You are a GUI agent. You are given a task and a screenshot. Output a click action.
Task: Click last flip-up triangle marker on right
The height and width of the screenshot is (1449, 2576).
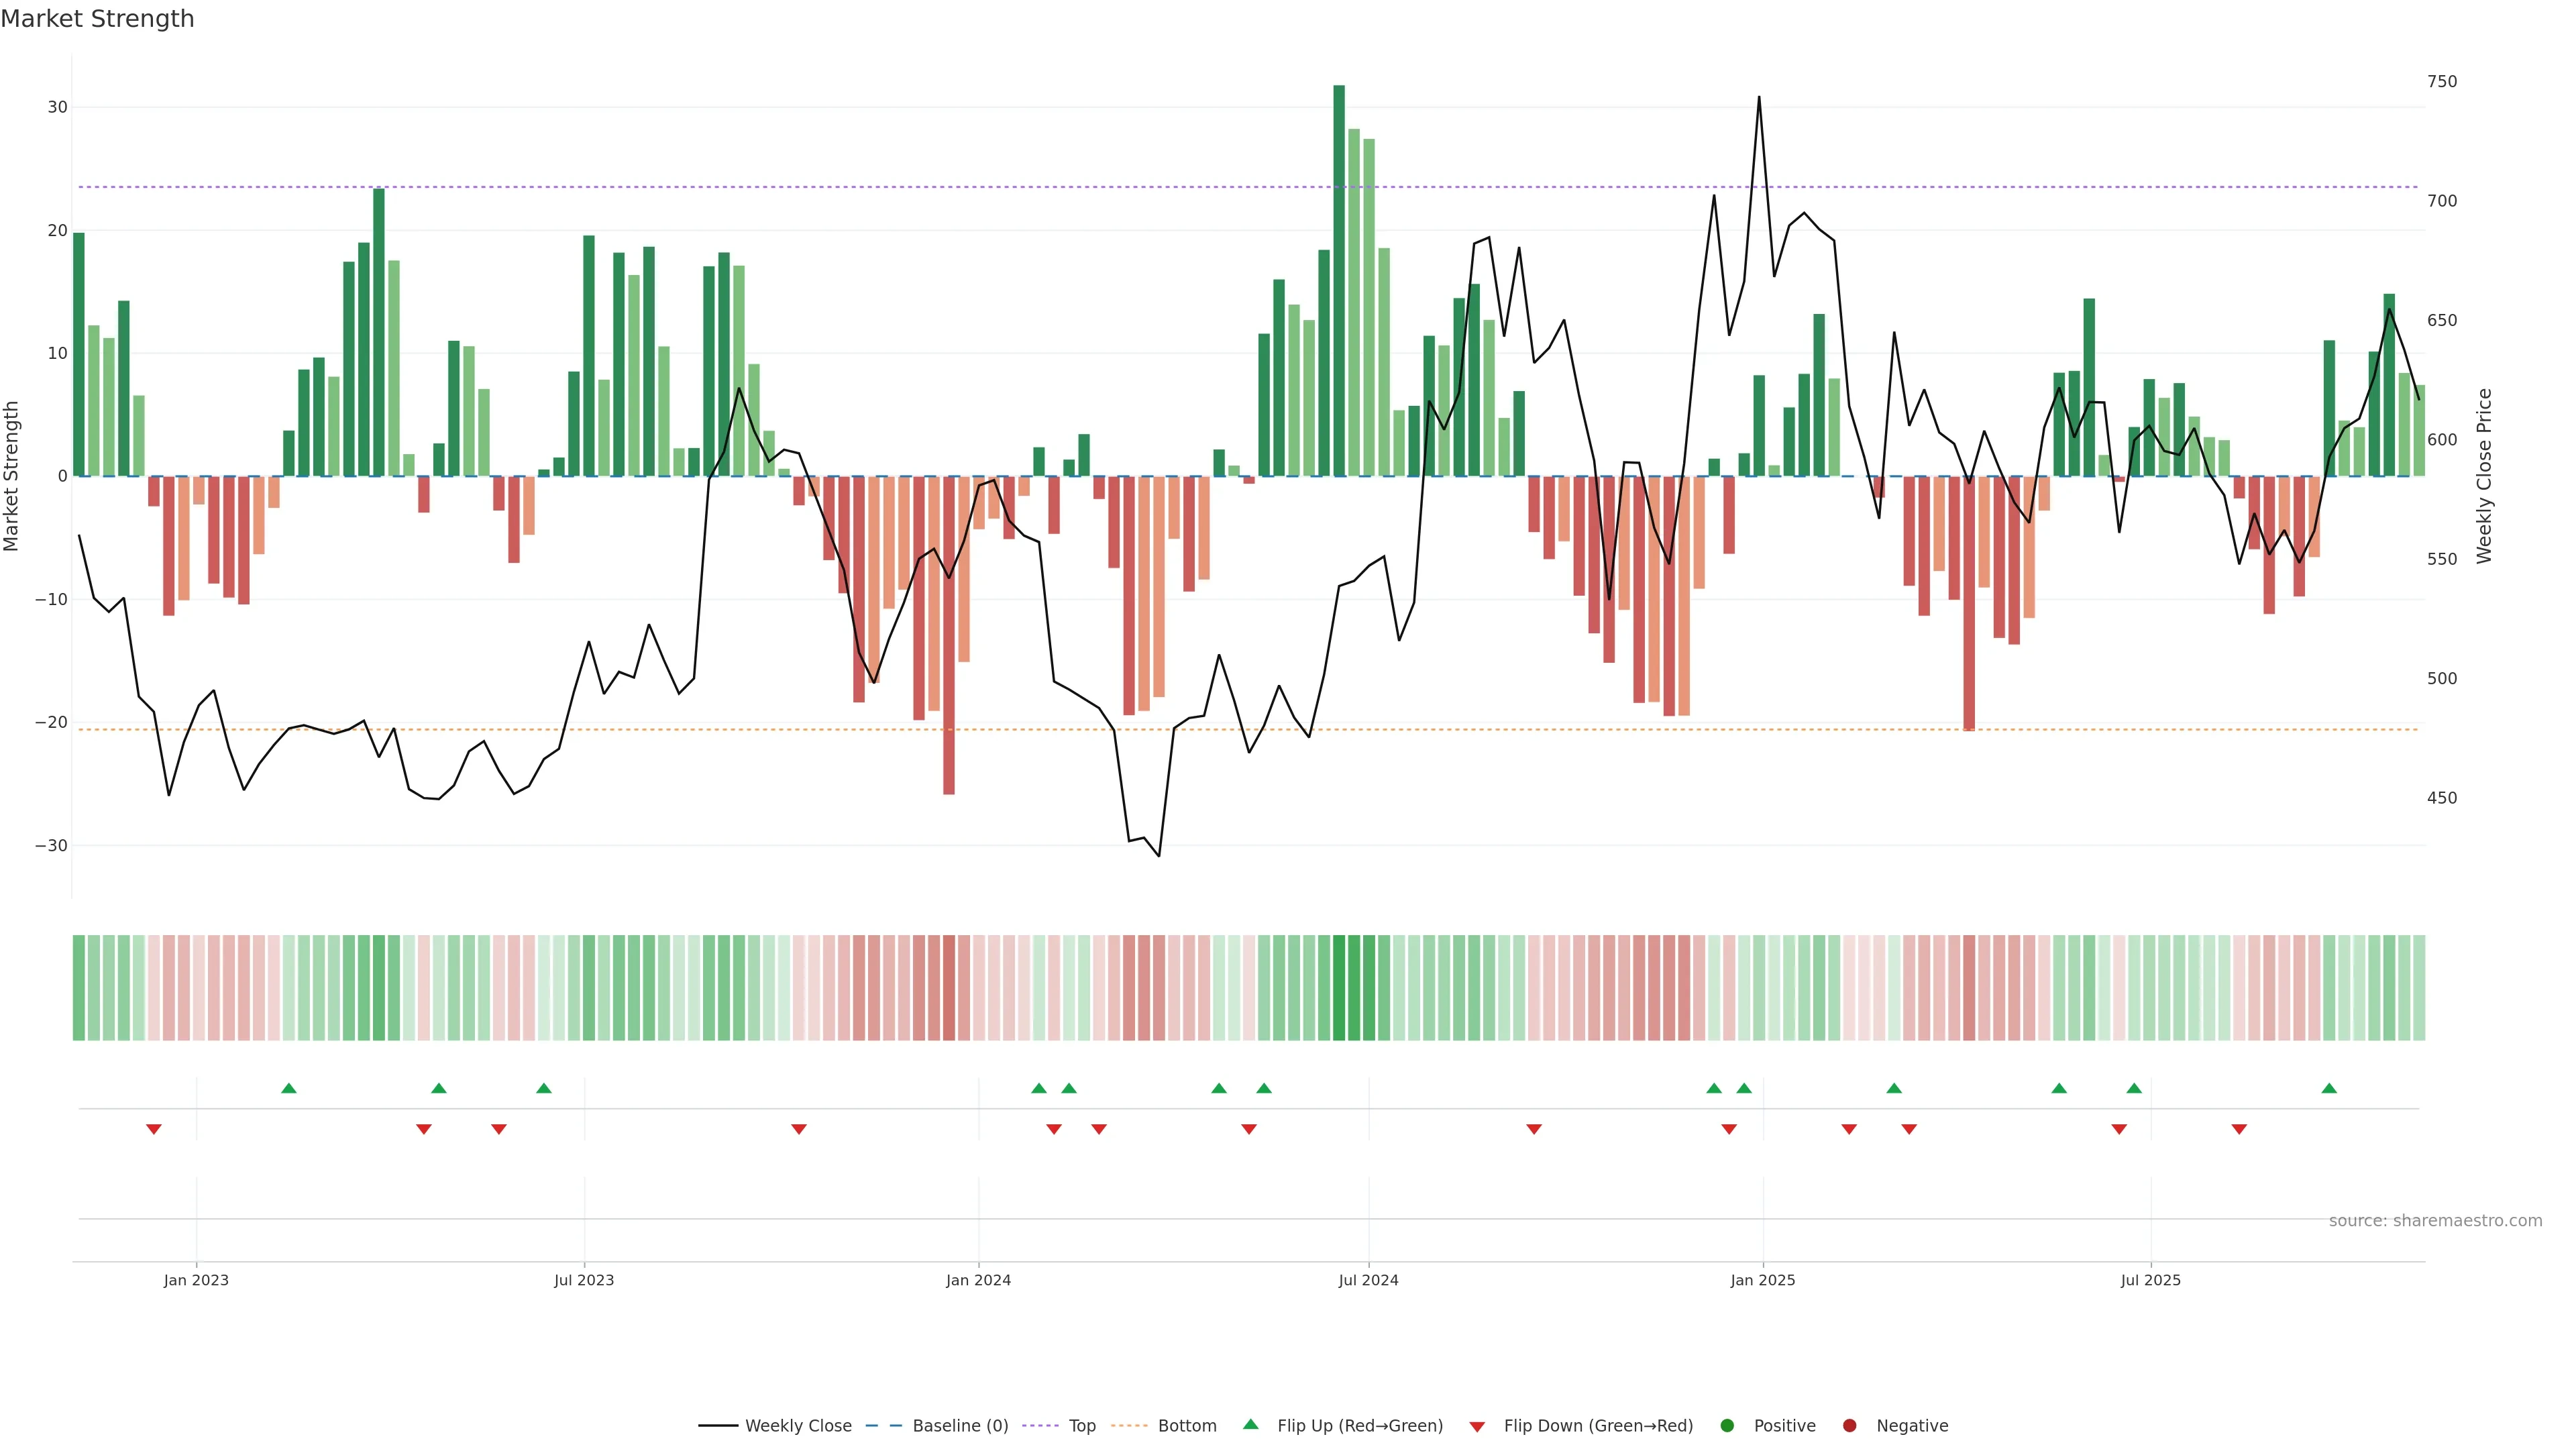click(x=2329, y=1088)
